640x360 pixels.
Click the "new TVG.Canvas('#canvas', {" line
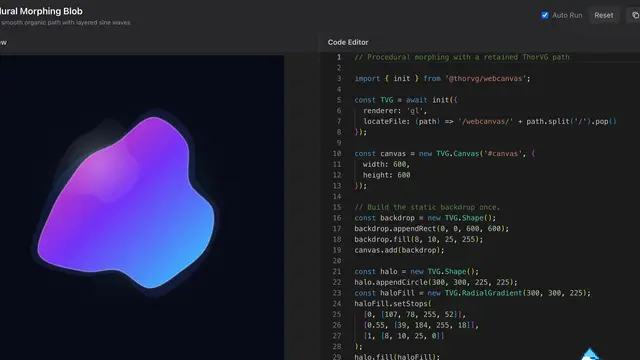click(x=444, y=153)
